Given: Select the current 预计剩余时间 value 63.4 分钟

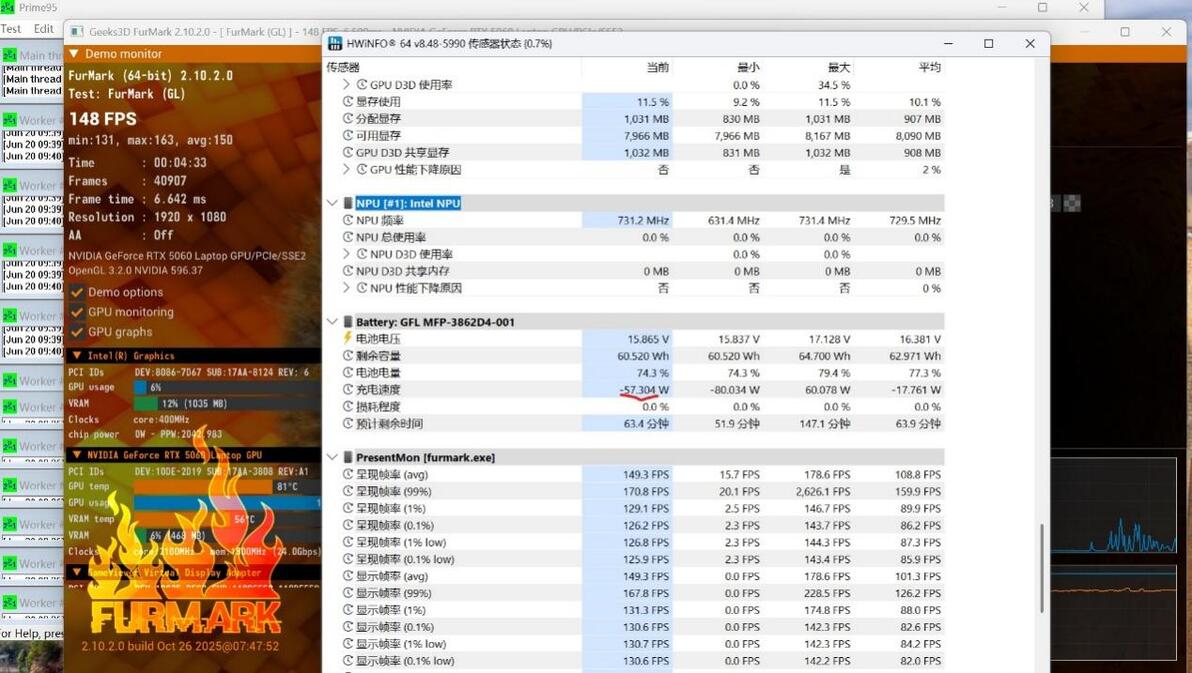Looking at the screenshot, I should point(646,424).
